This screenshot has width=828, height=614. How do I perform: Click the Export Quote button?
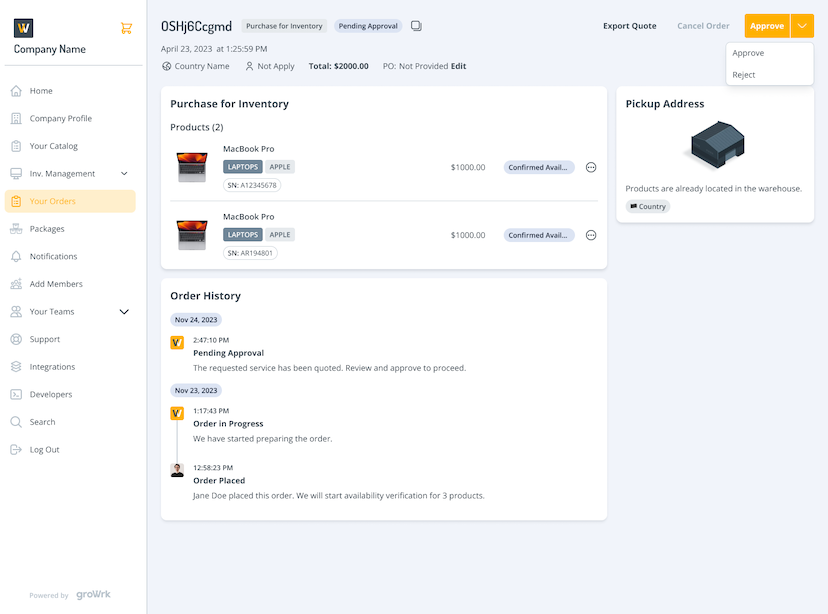[x=629, y=26]
